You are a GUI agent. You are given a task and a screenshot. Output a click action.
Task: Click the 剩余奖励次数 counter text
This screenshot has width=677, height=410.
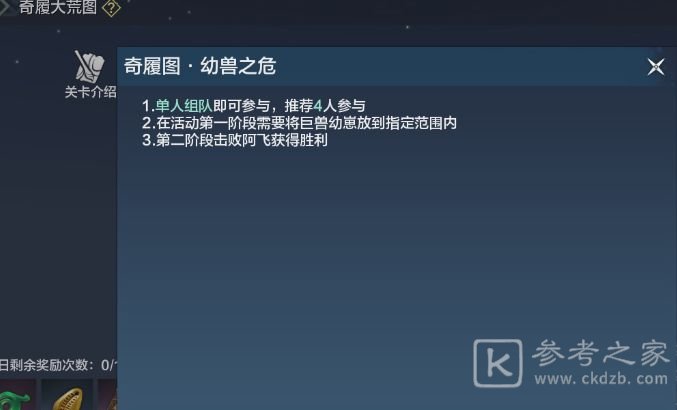pyautogui.click(x=58, y=365)
